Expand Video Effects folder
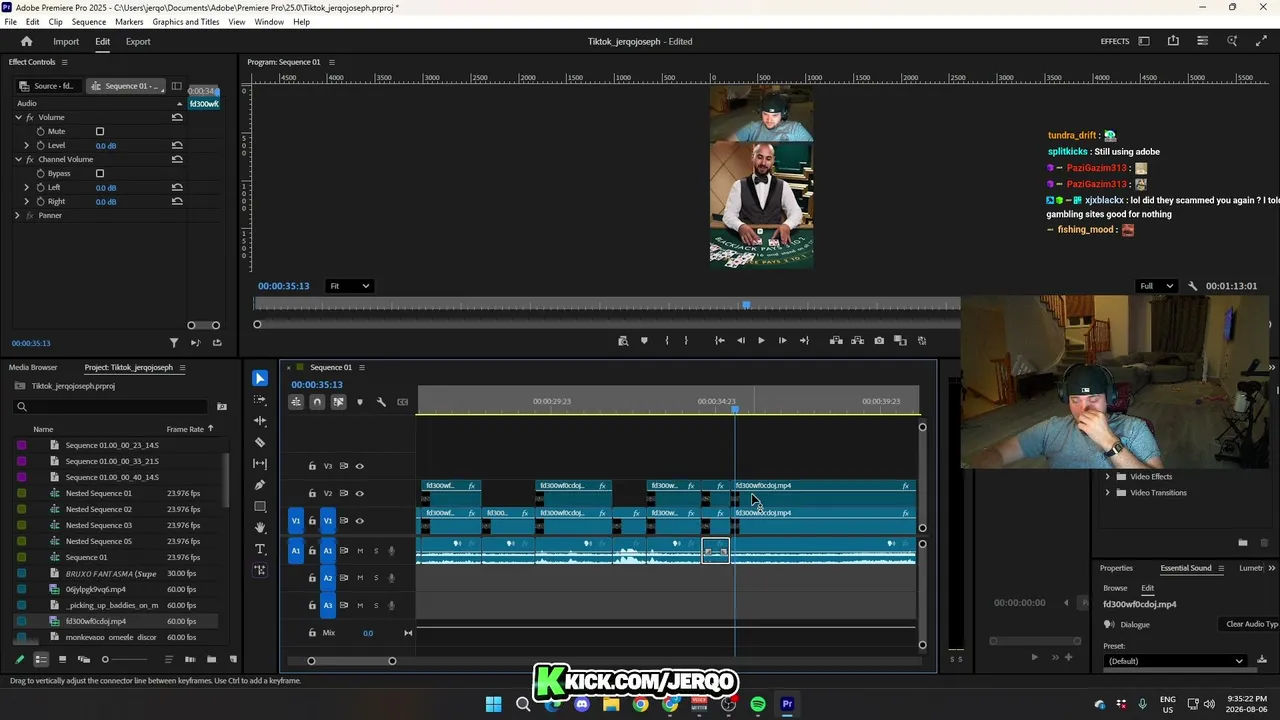This screenshot has height=720, width=1280. click(1108, 477)
